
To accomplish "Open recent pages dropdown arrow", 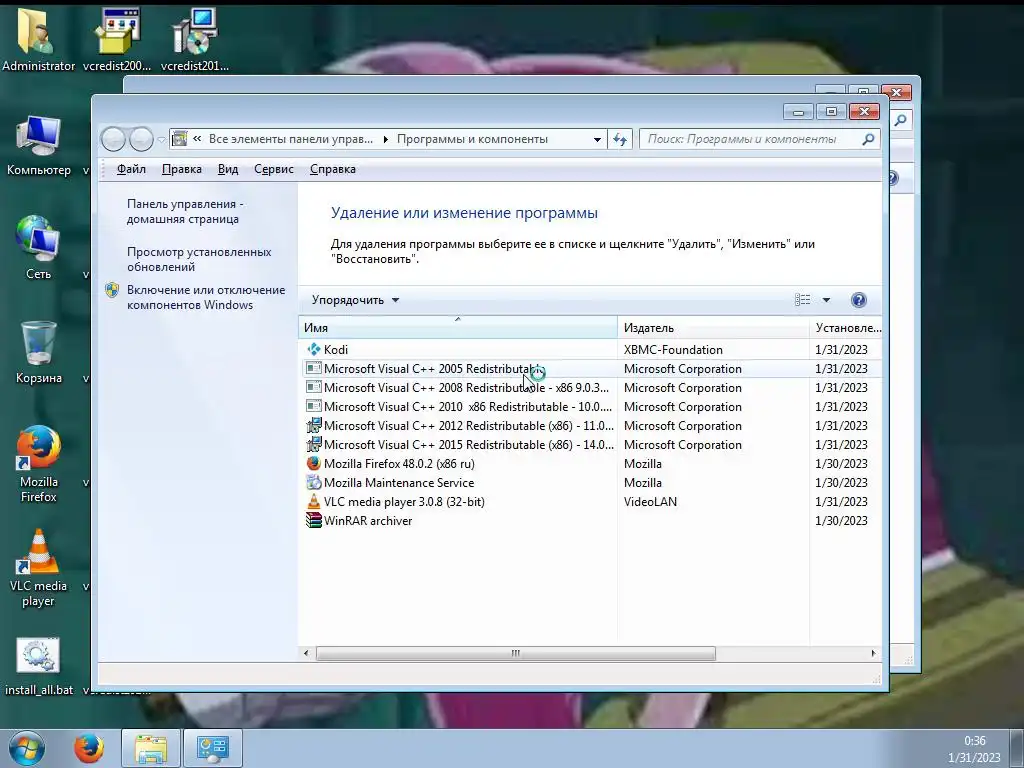I will coord(161,139).
